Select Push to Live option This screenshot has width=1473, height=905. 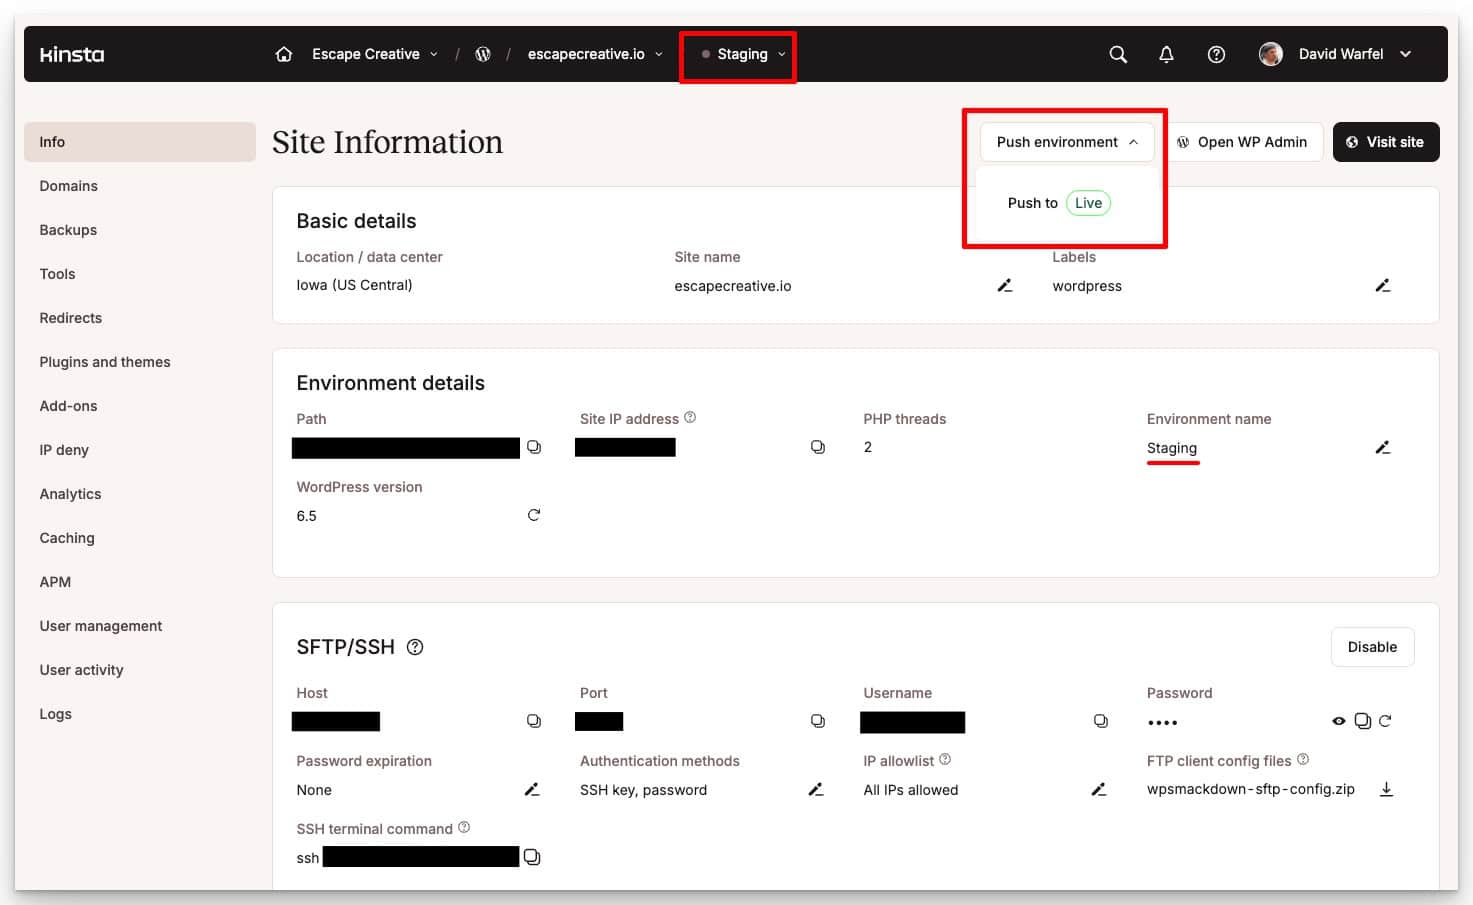point(1059,203)
